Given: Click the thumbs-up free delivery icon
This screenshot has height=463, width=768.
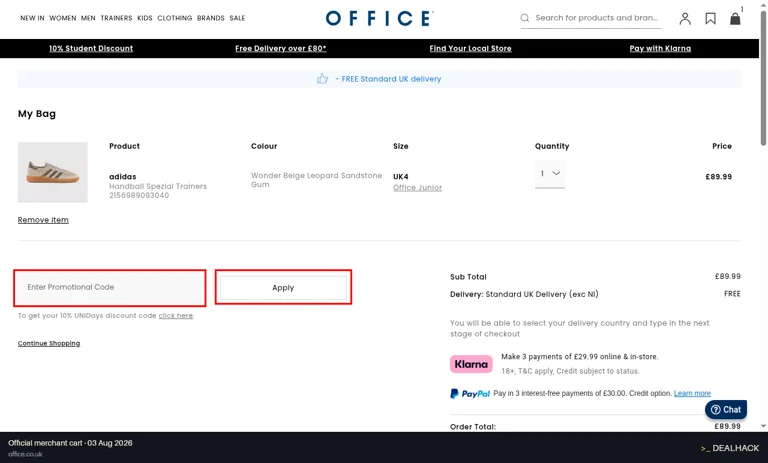Looking at the screenshot, I should point(322,79).
